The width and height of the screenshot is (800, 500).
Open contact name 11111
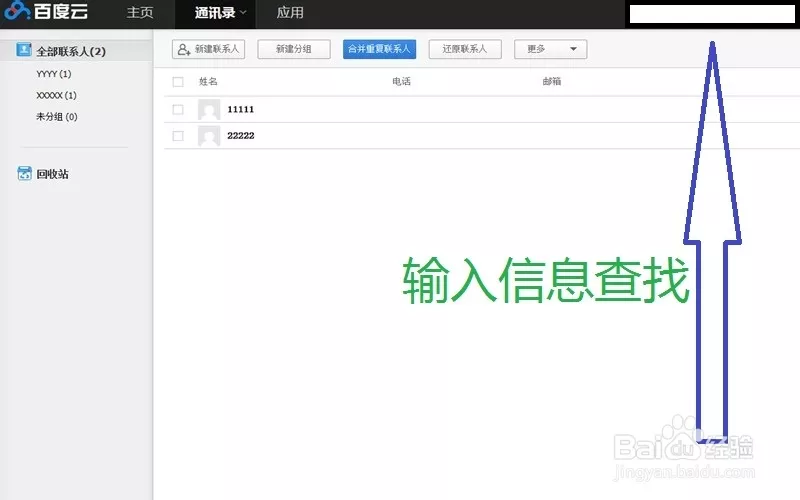click(240, 109)
